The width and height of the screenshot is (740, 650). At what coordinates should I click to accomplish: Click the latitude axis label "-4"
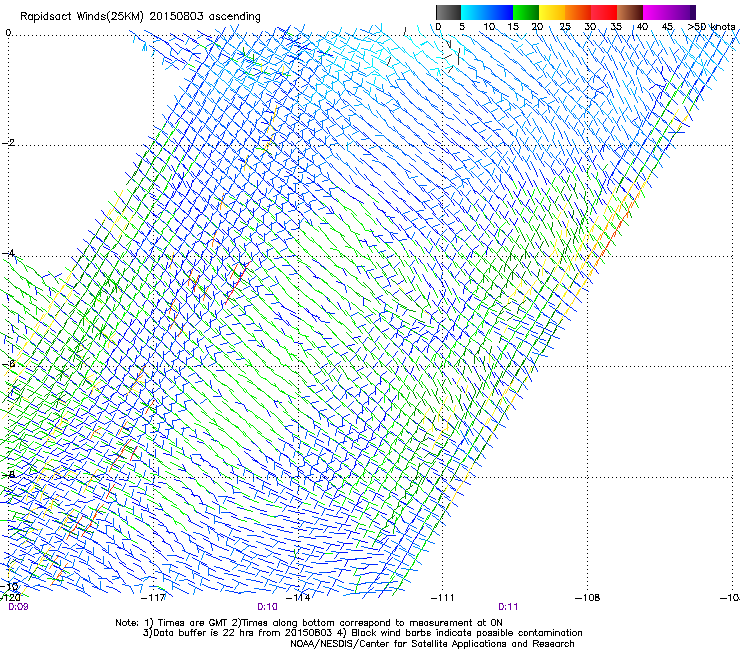8,253
